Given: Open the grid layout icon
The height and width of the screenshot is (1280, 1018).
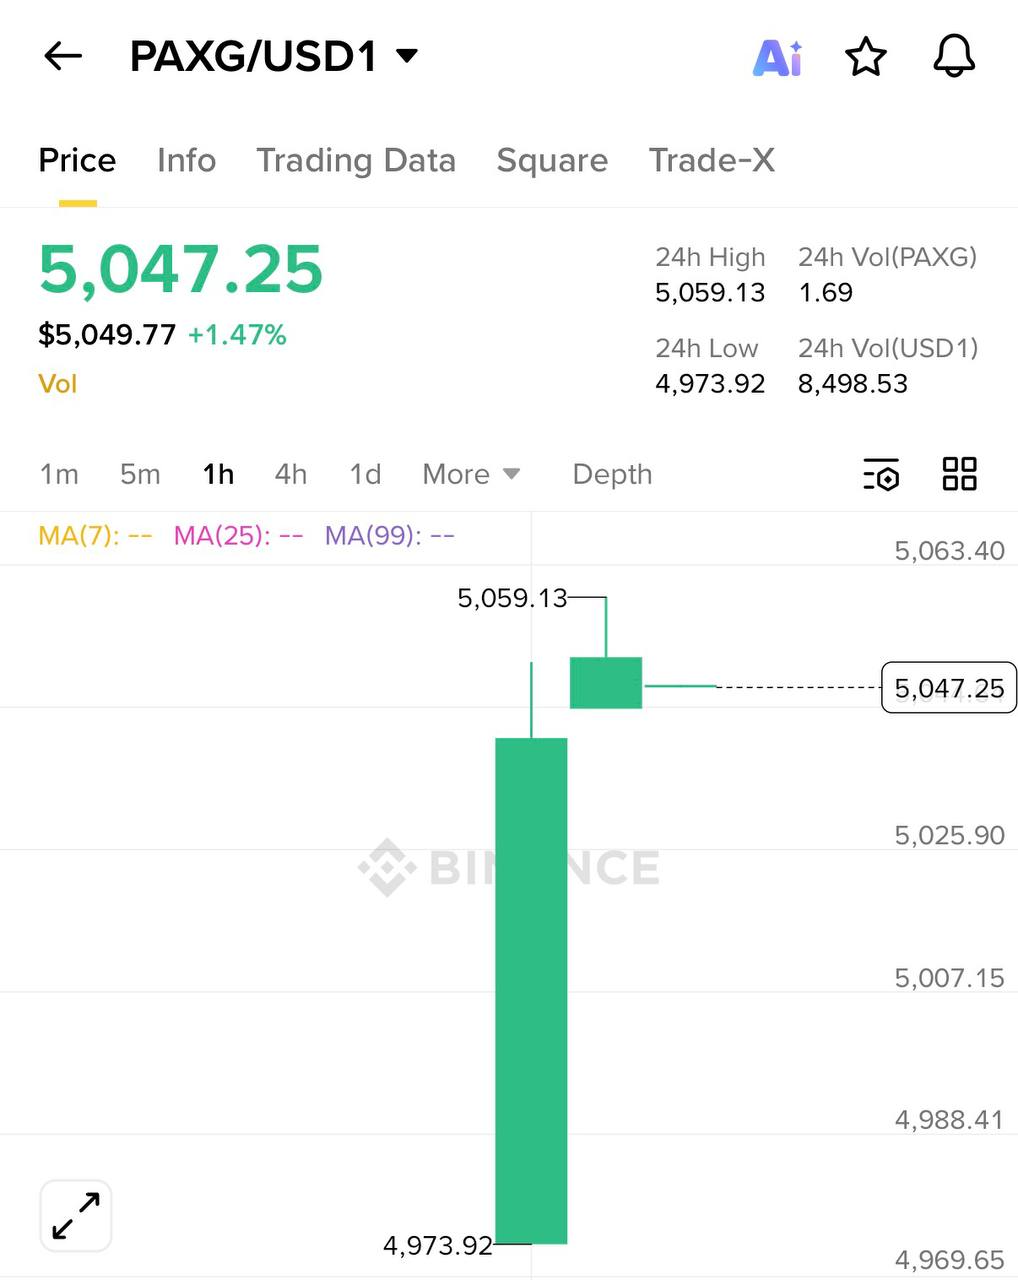Looking at the screenshot, I should coord(960,474).
